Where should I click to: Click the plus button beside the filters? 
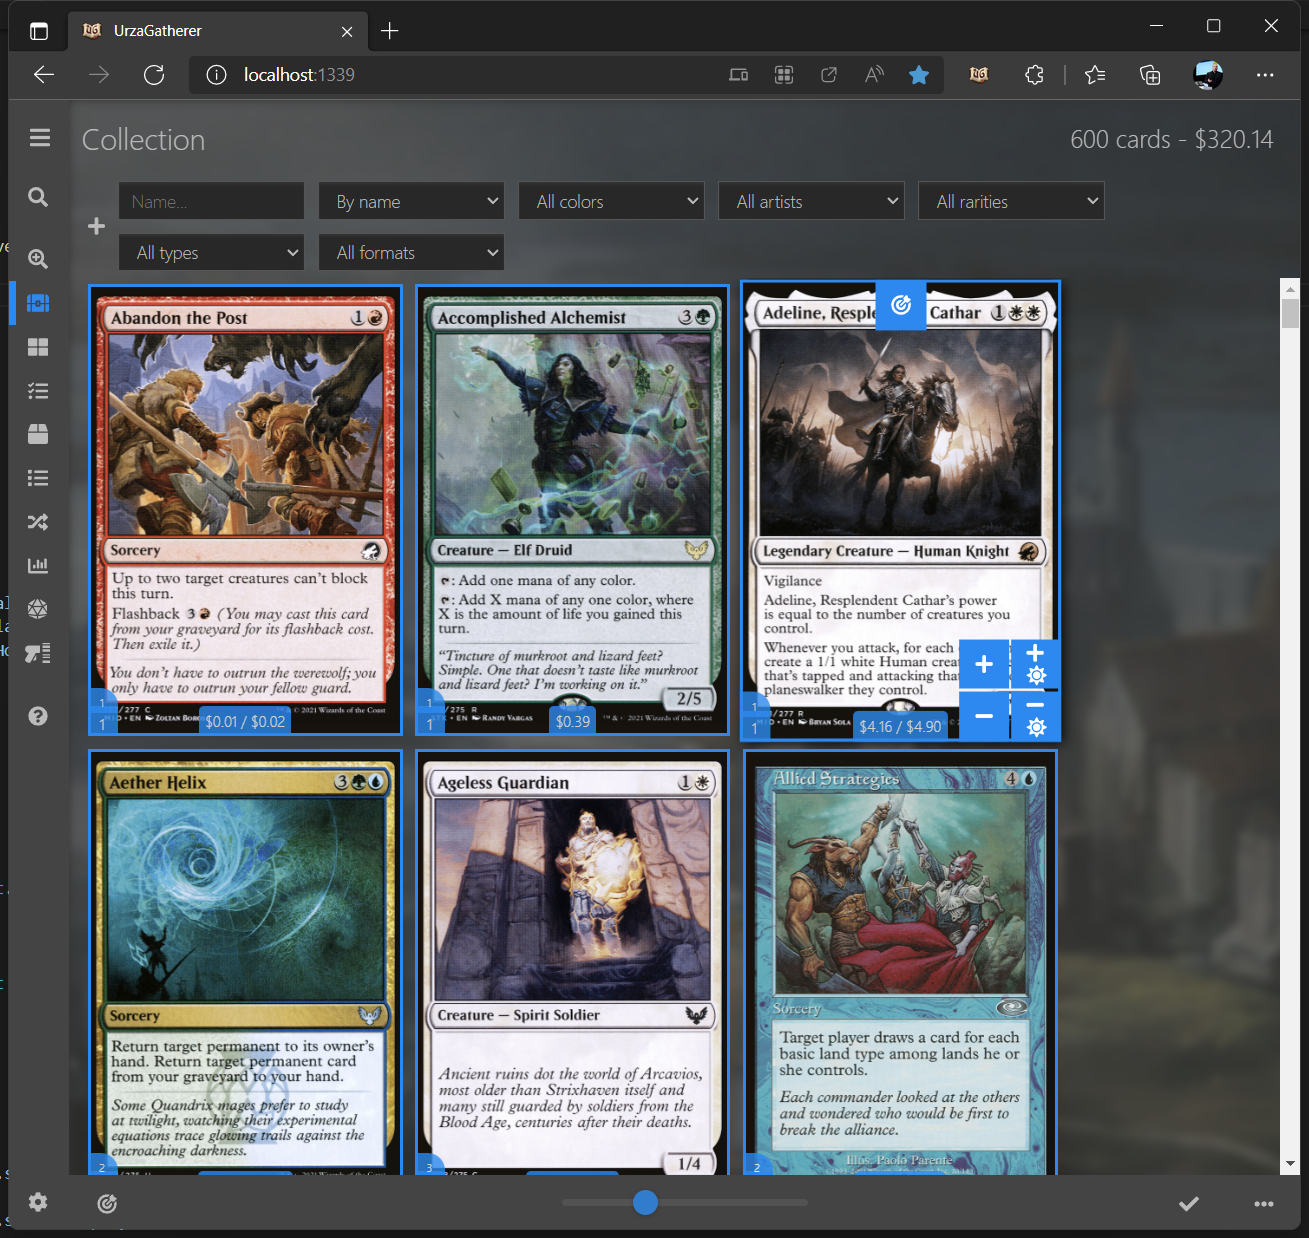click(96, 227)
